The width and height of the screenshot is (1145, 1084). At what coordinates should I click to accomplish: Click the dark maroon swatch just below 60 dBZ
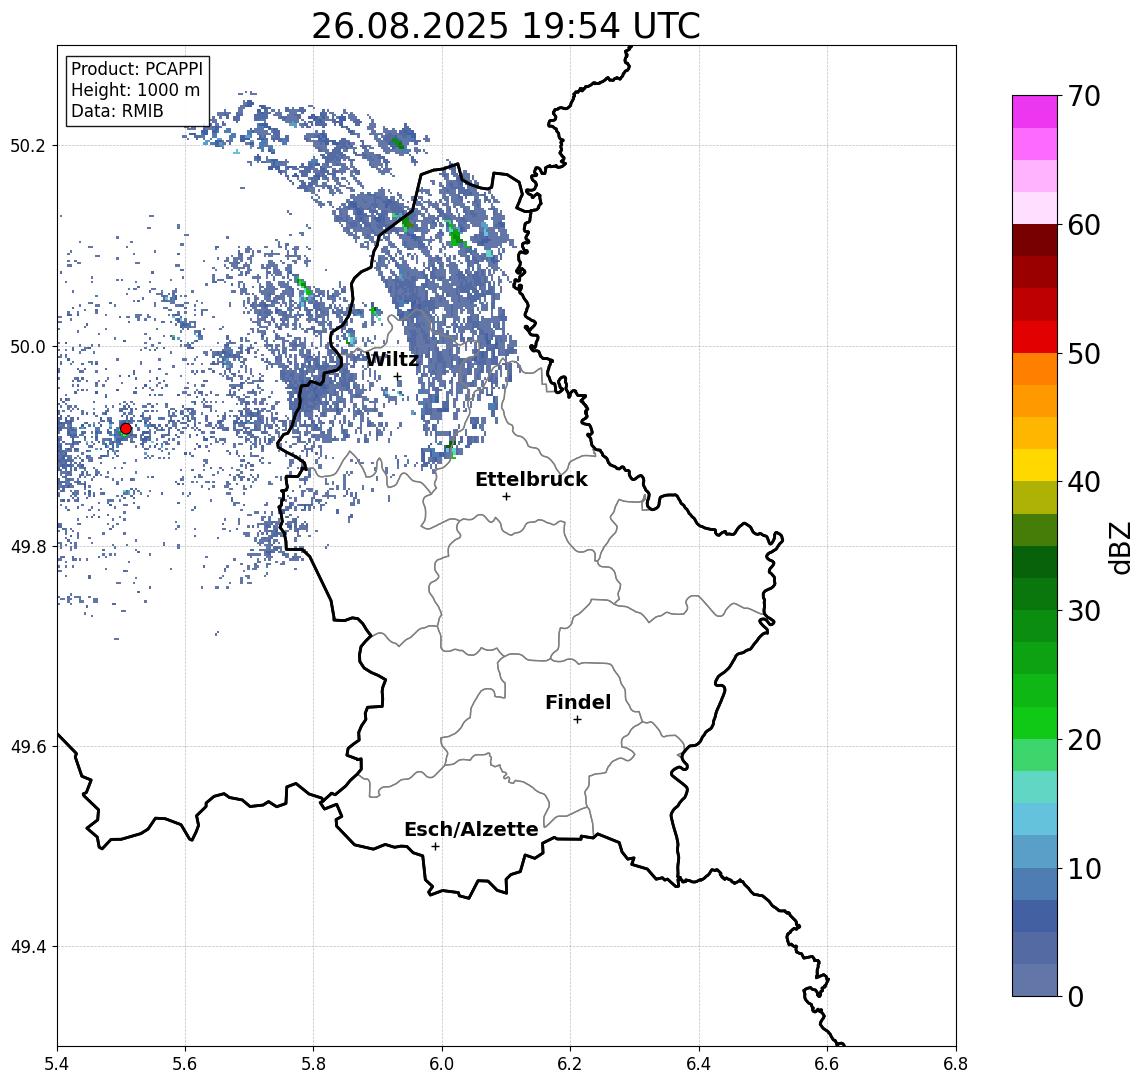1035,241
